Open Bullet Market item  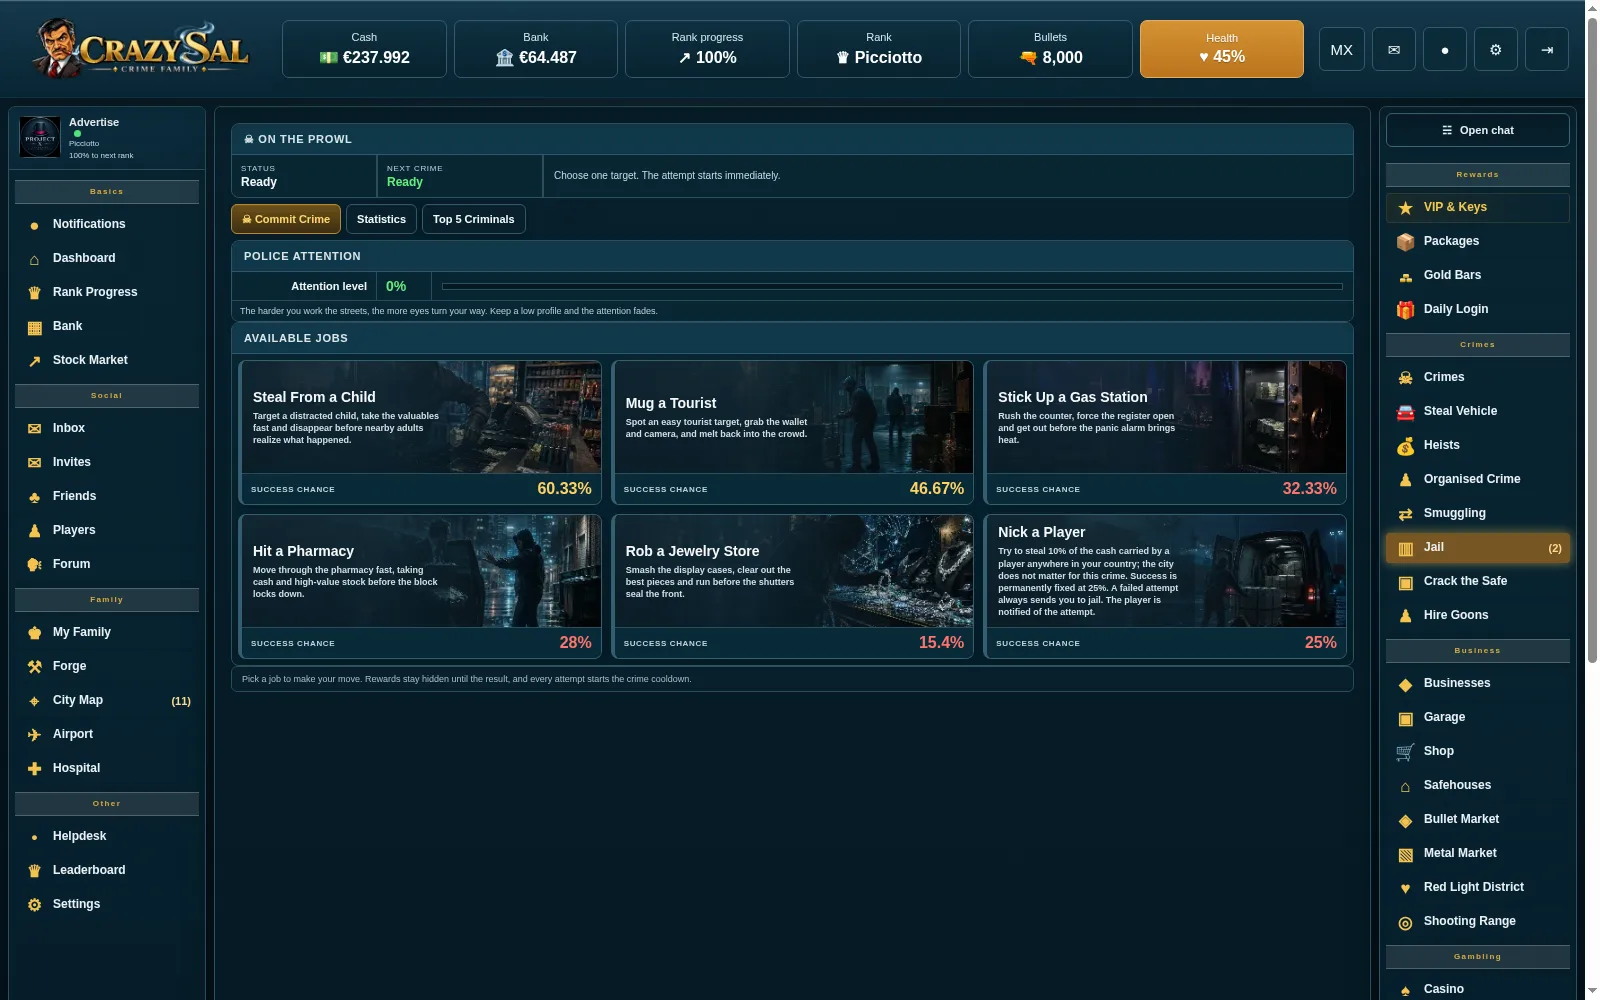pos(1477,819)
